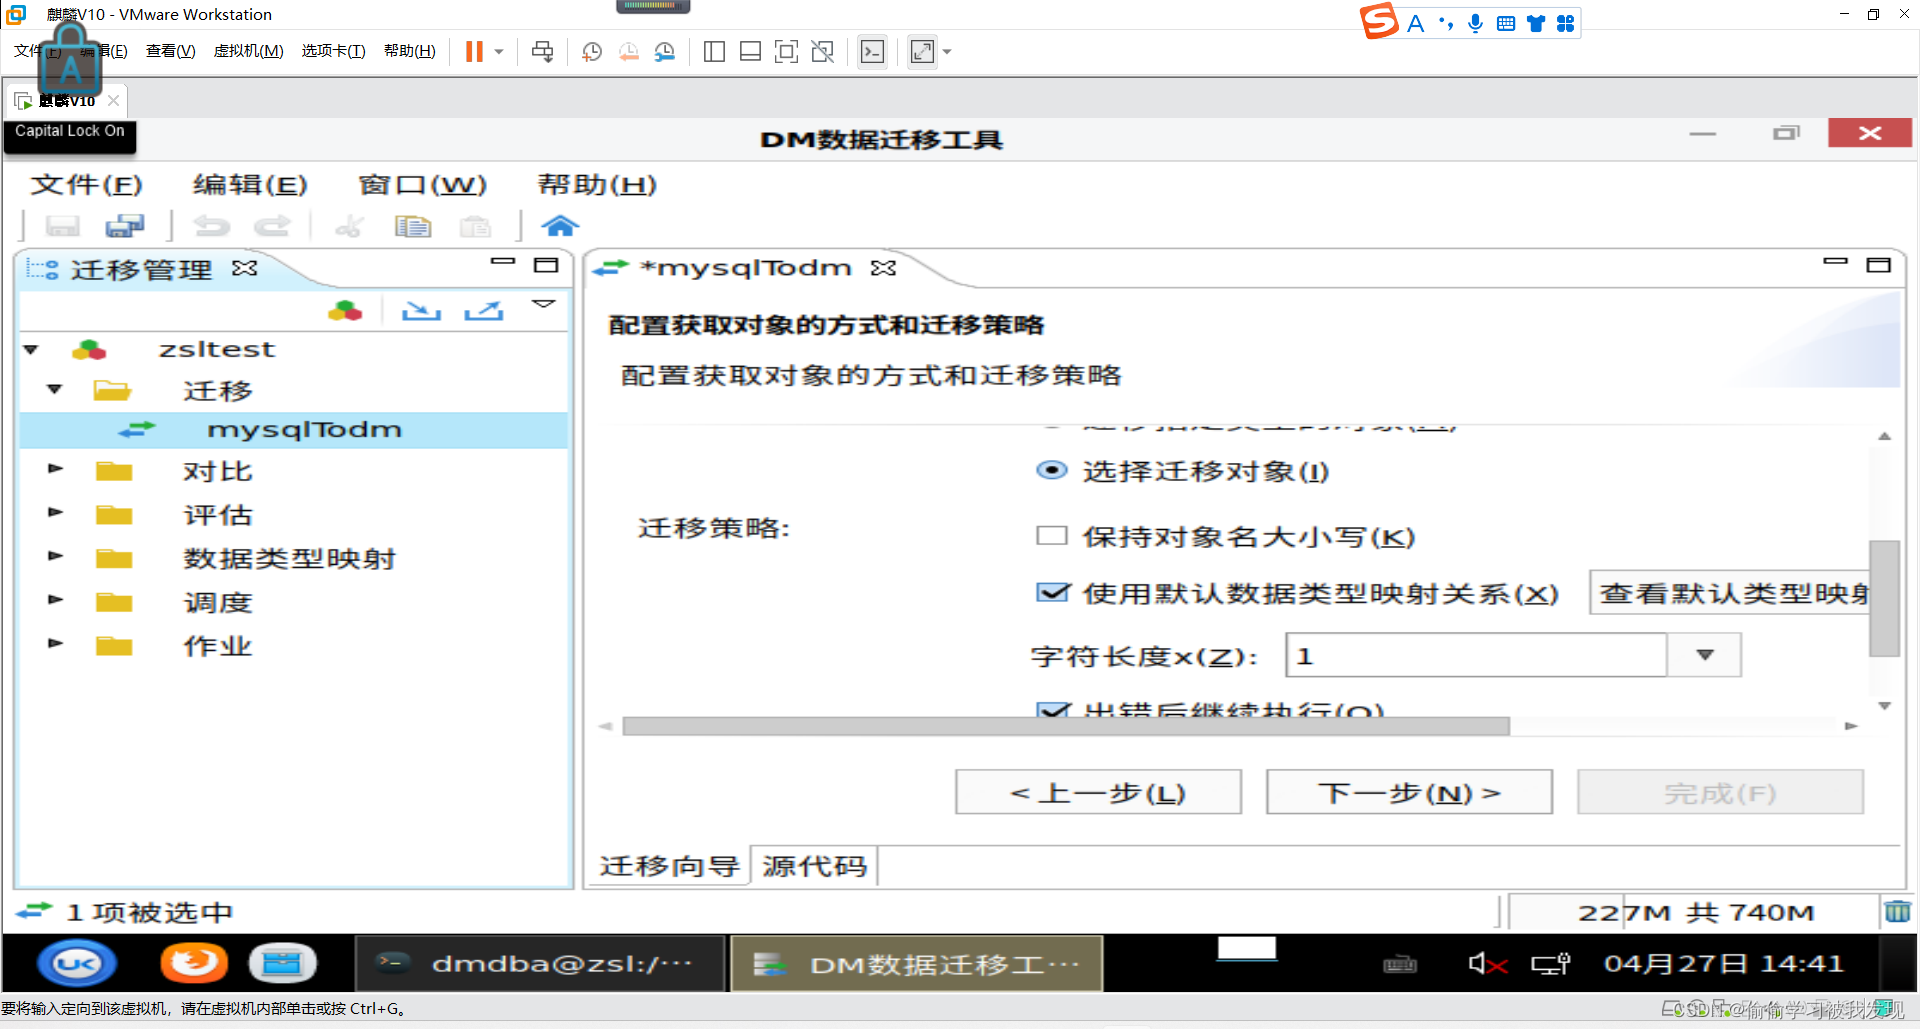The height and width of the screenshot is (1029, 1920).
Task: Check 保持对象名大小写(K)
Action: click(1052, 536)
